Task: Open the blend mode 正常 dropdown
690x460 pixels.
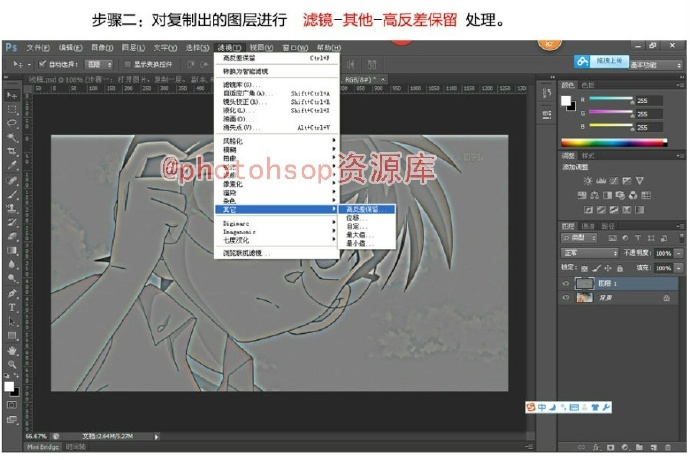Action: [590, 253]
